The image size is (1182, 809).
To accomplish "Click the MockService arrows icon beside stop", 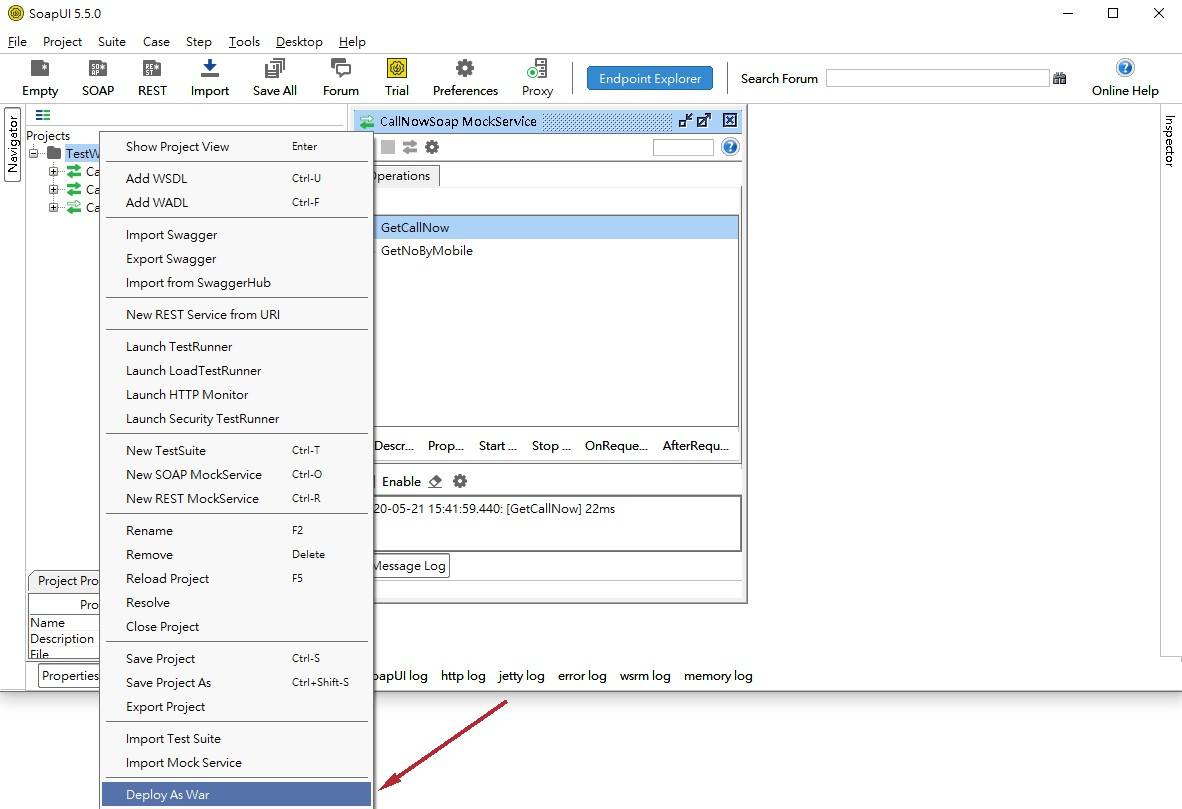I will point(409,147).
